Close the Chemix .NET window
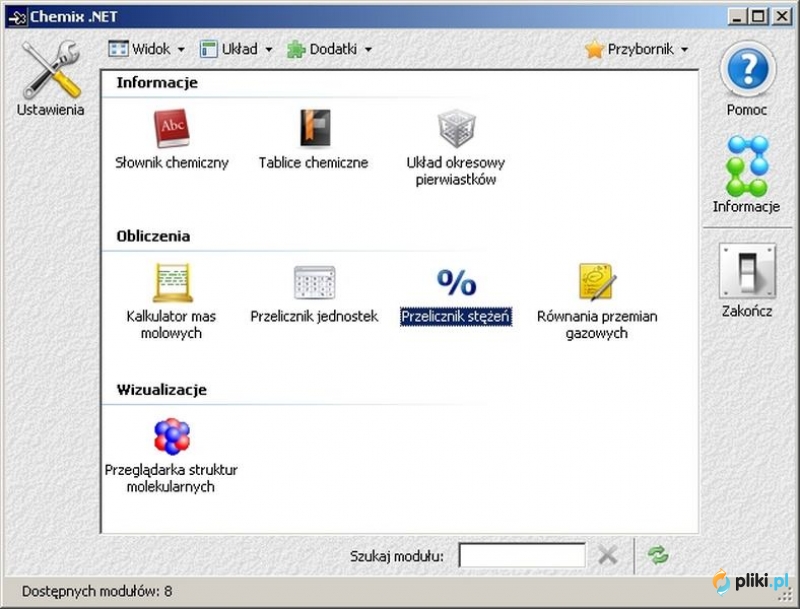800x609 pixels. point(782,17)
